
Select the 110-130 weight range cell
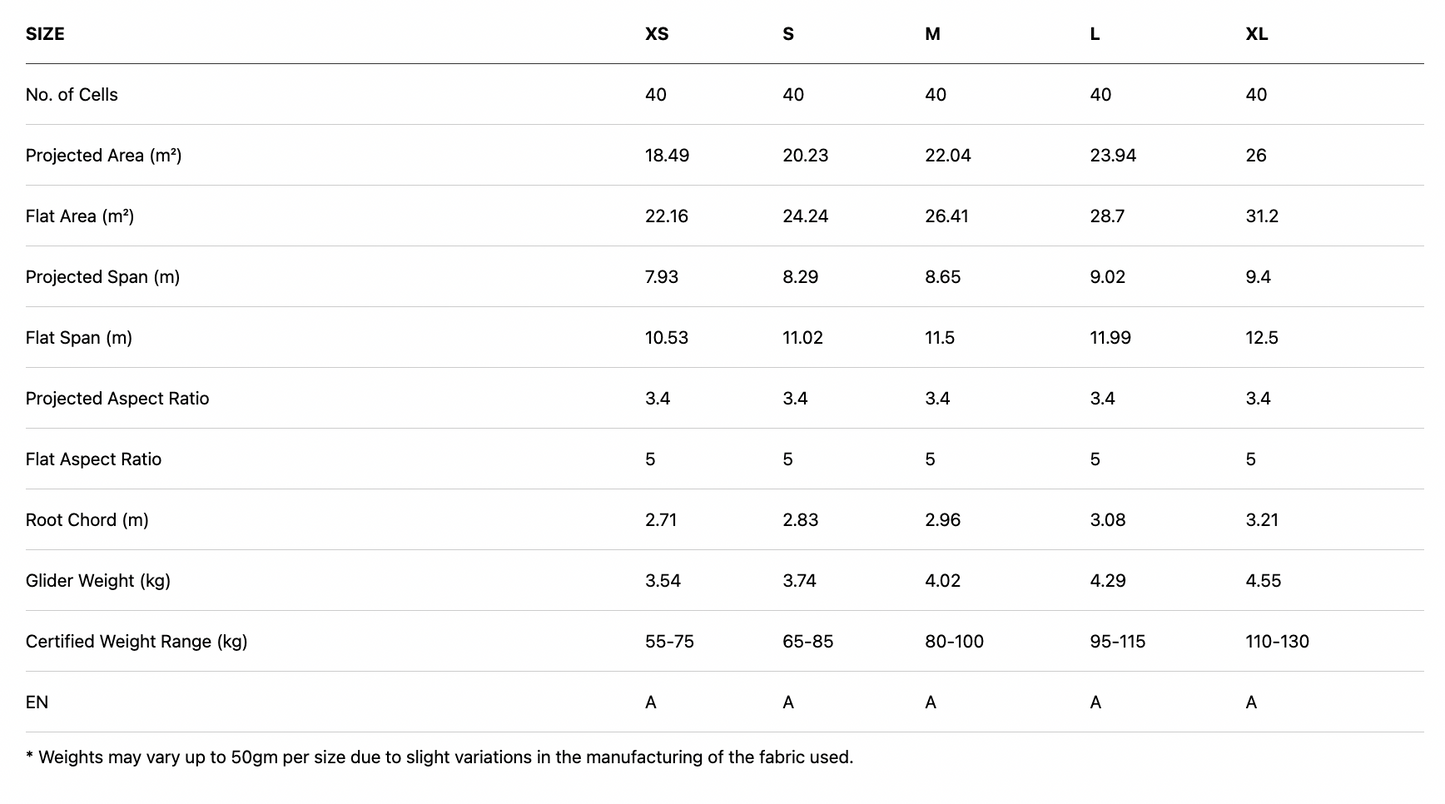pos(1277,642)
